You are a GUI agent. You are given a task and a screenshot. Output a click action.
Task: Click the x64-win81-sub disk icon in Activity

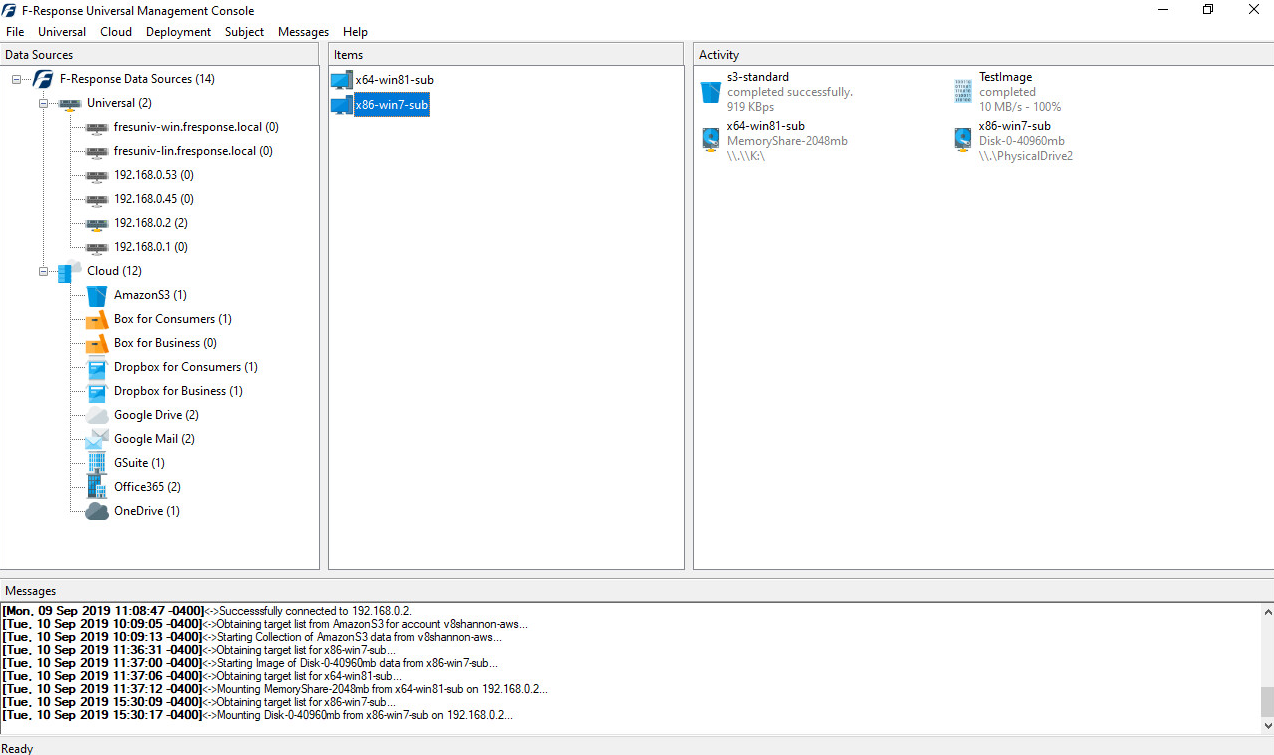[x=710, y=141]
